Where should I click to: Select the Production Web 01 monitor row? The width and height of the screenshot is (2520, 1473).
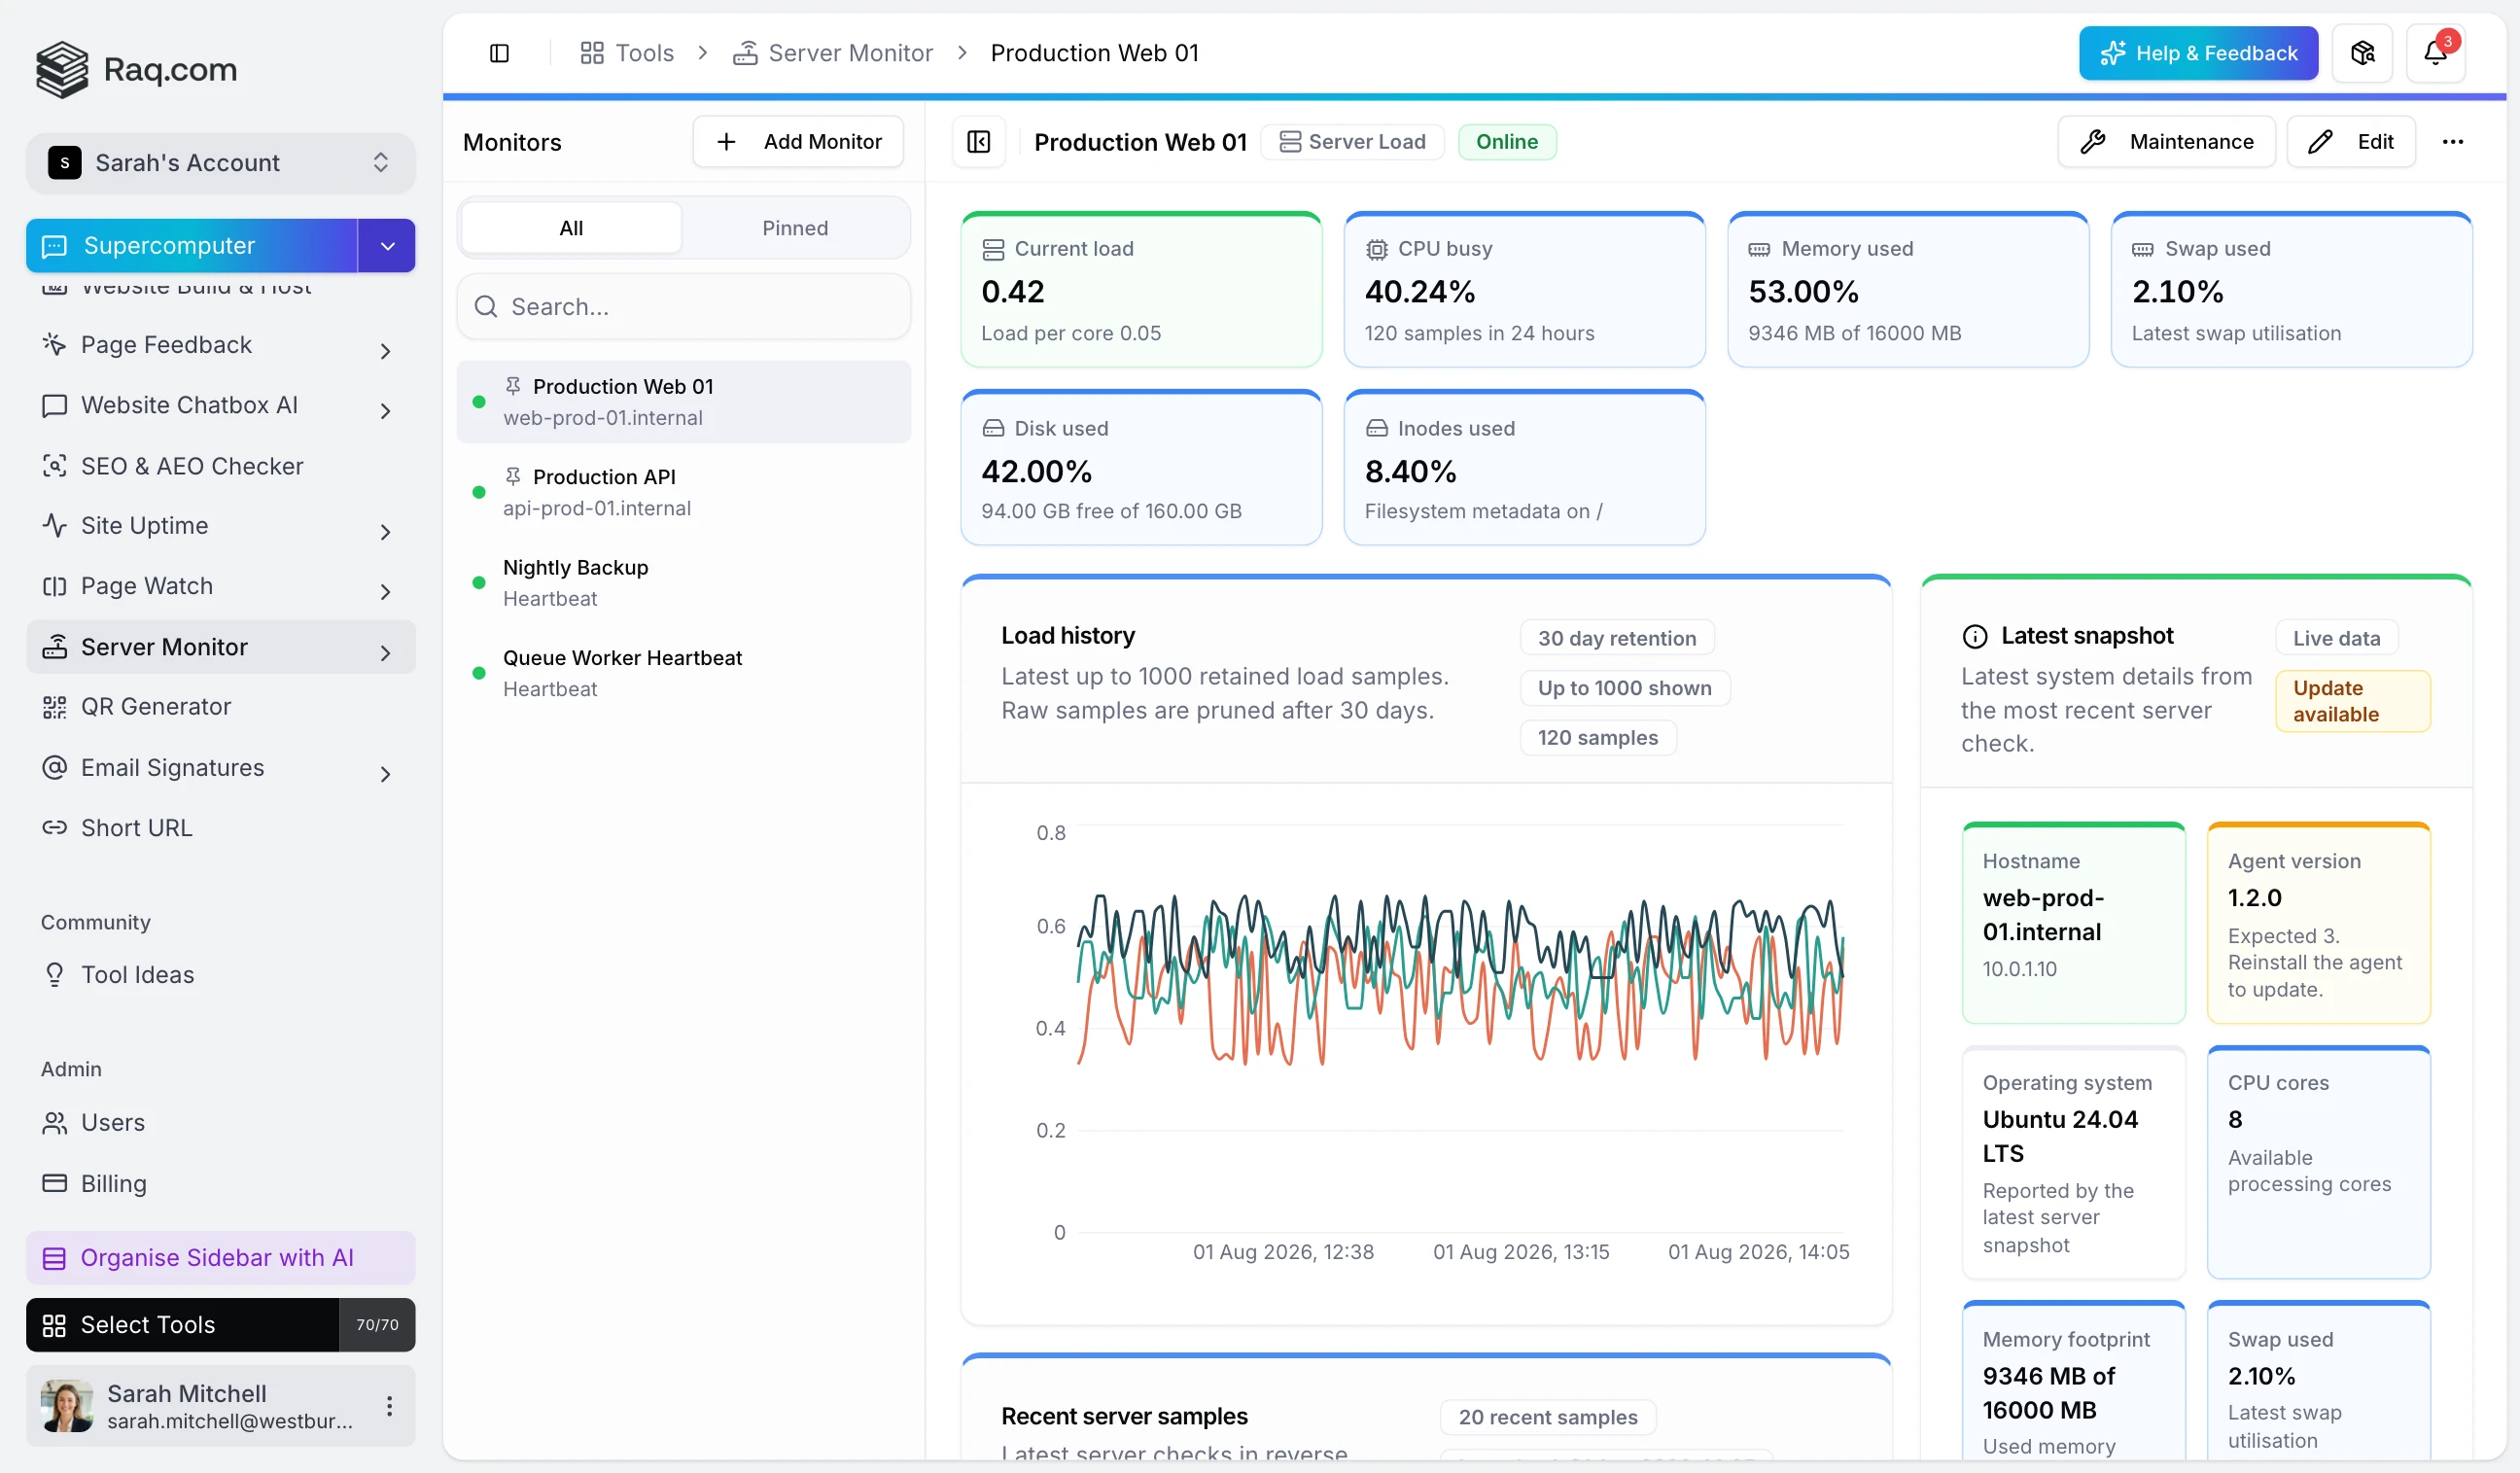tap(684, 402)
